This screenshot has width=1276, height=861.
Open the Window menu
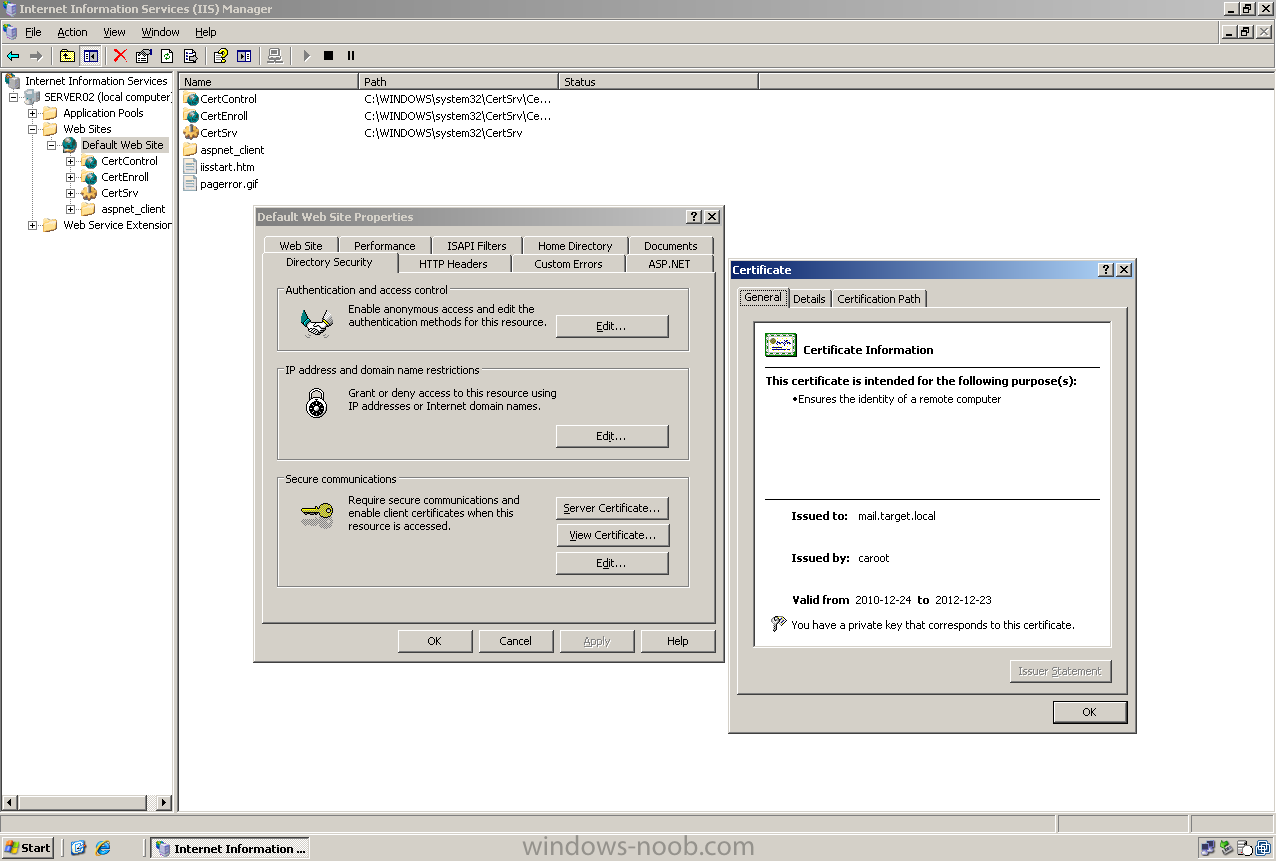(x=160, y=32)
